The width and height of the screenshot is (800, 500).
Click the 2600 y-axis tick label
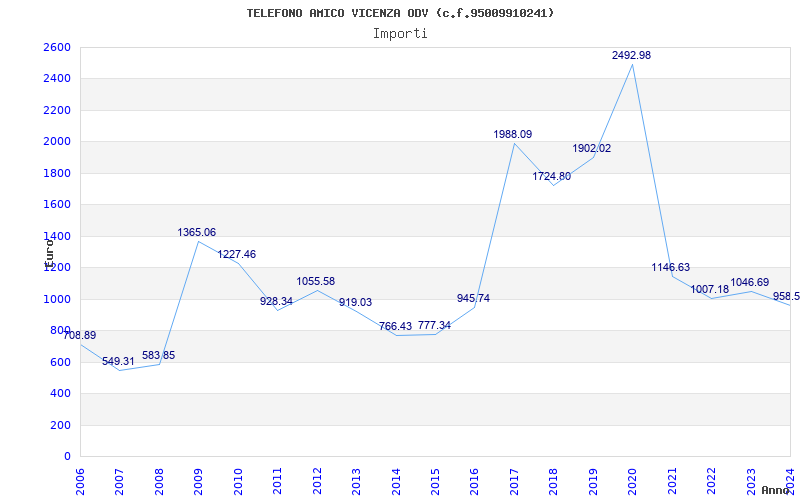(58, 47)
